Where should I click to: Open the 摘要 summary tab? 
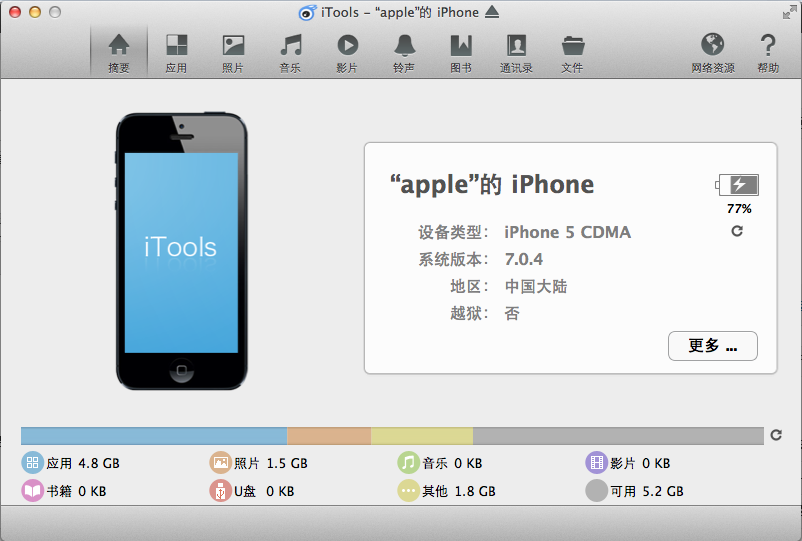pos(119,53)
